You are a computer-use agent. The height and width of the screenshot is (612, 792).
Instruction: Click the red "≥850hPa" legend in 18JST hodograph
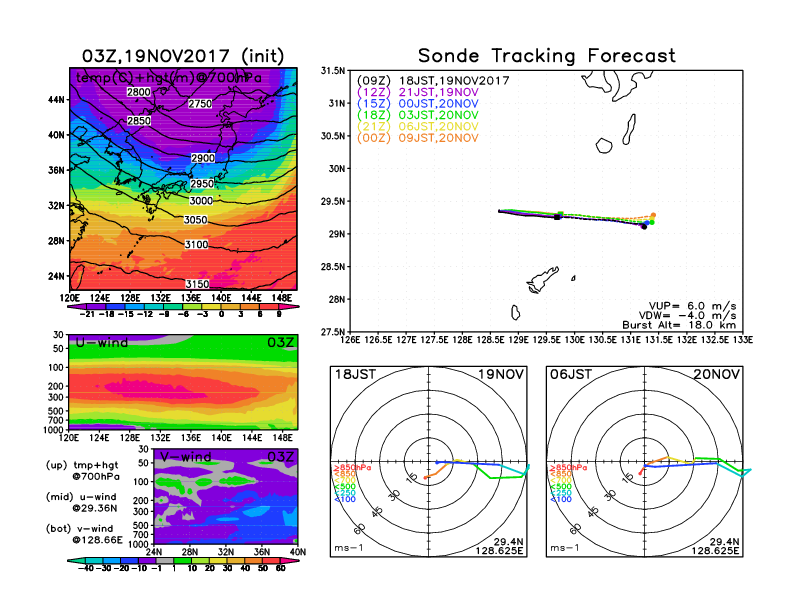pos(352,468)
